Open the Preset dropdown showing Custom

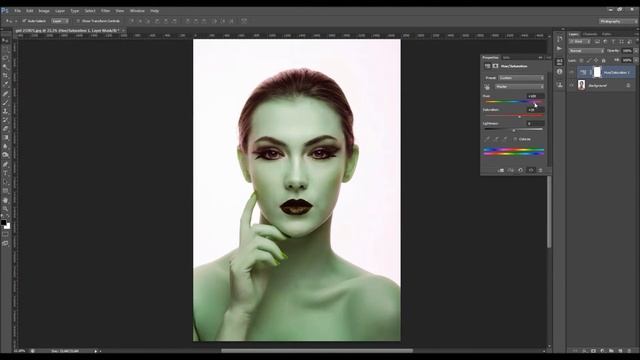(521, 78)
